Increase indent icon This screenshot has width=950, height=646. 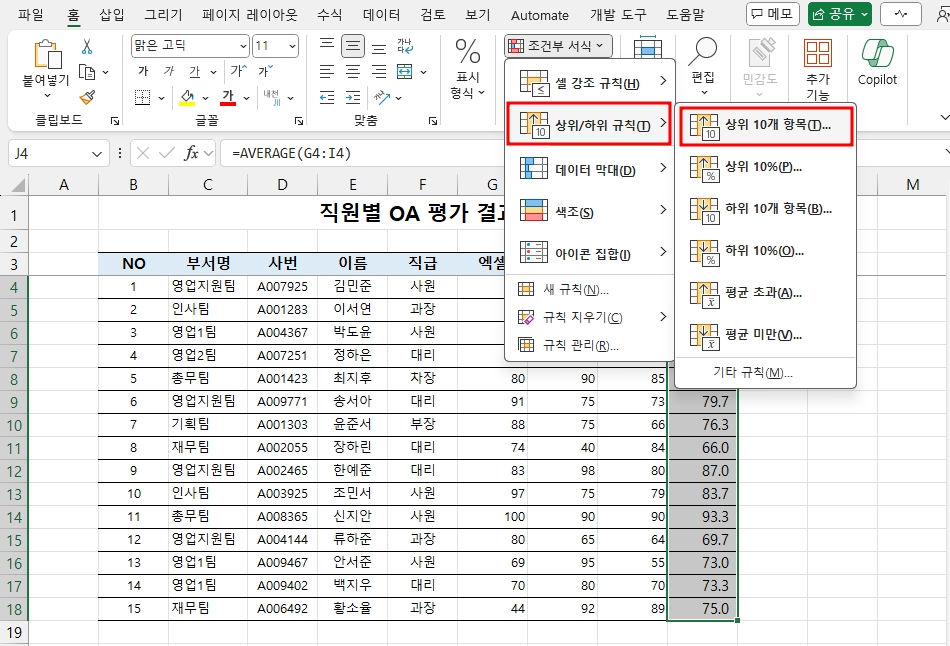point(353,97)
